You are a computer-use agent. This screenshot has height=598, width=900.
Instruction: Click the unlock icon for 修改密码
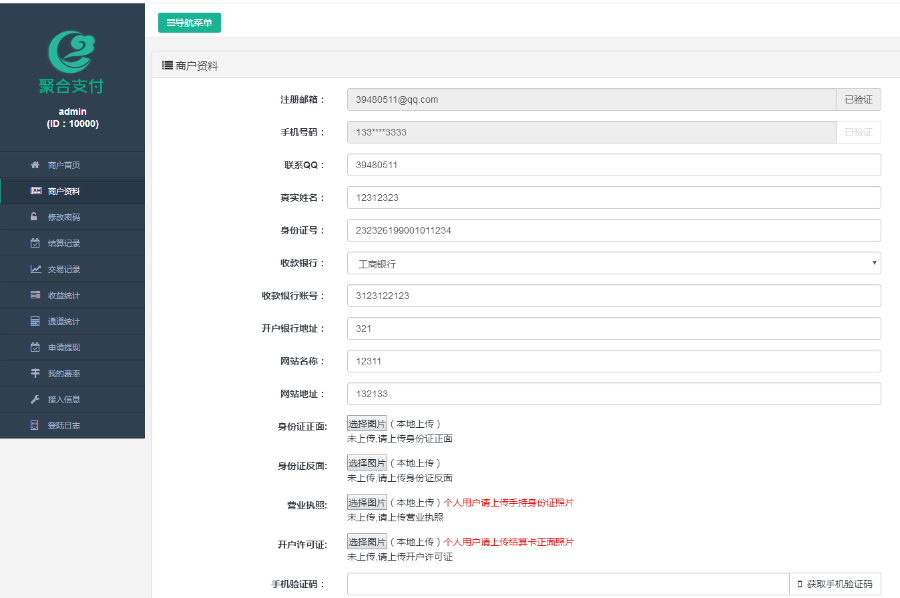tap(34, 216)
